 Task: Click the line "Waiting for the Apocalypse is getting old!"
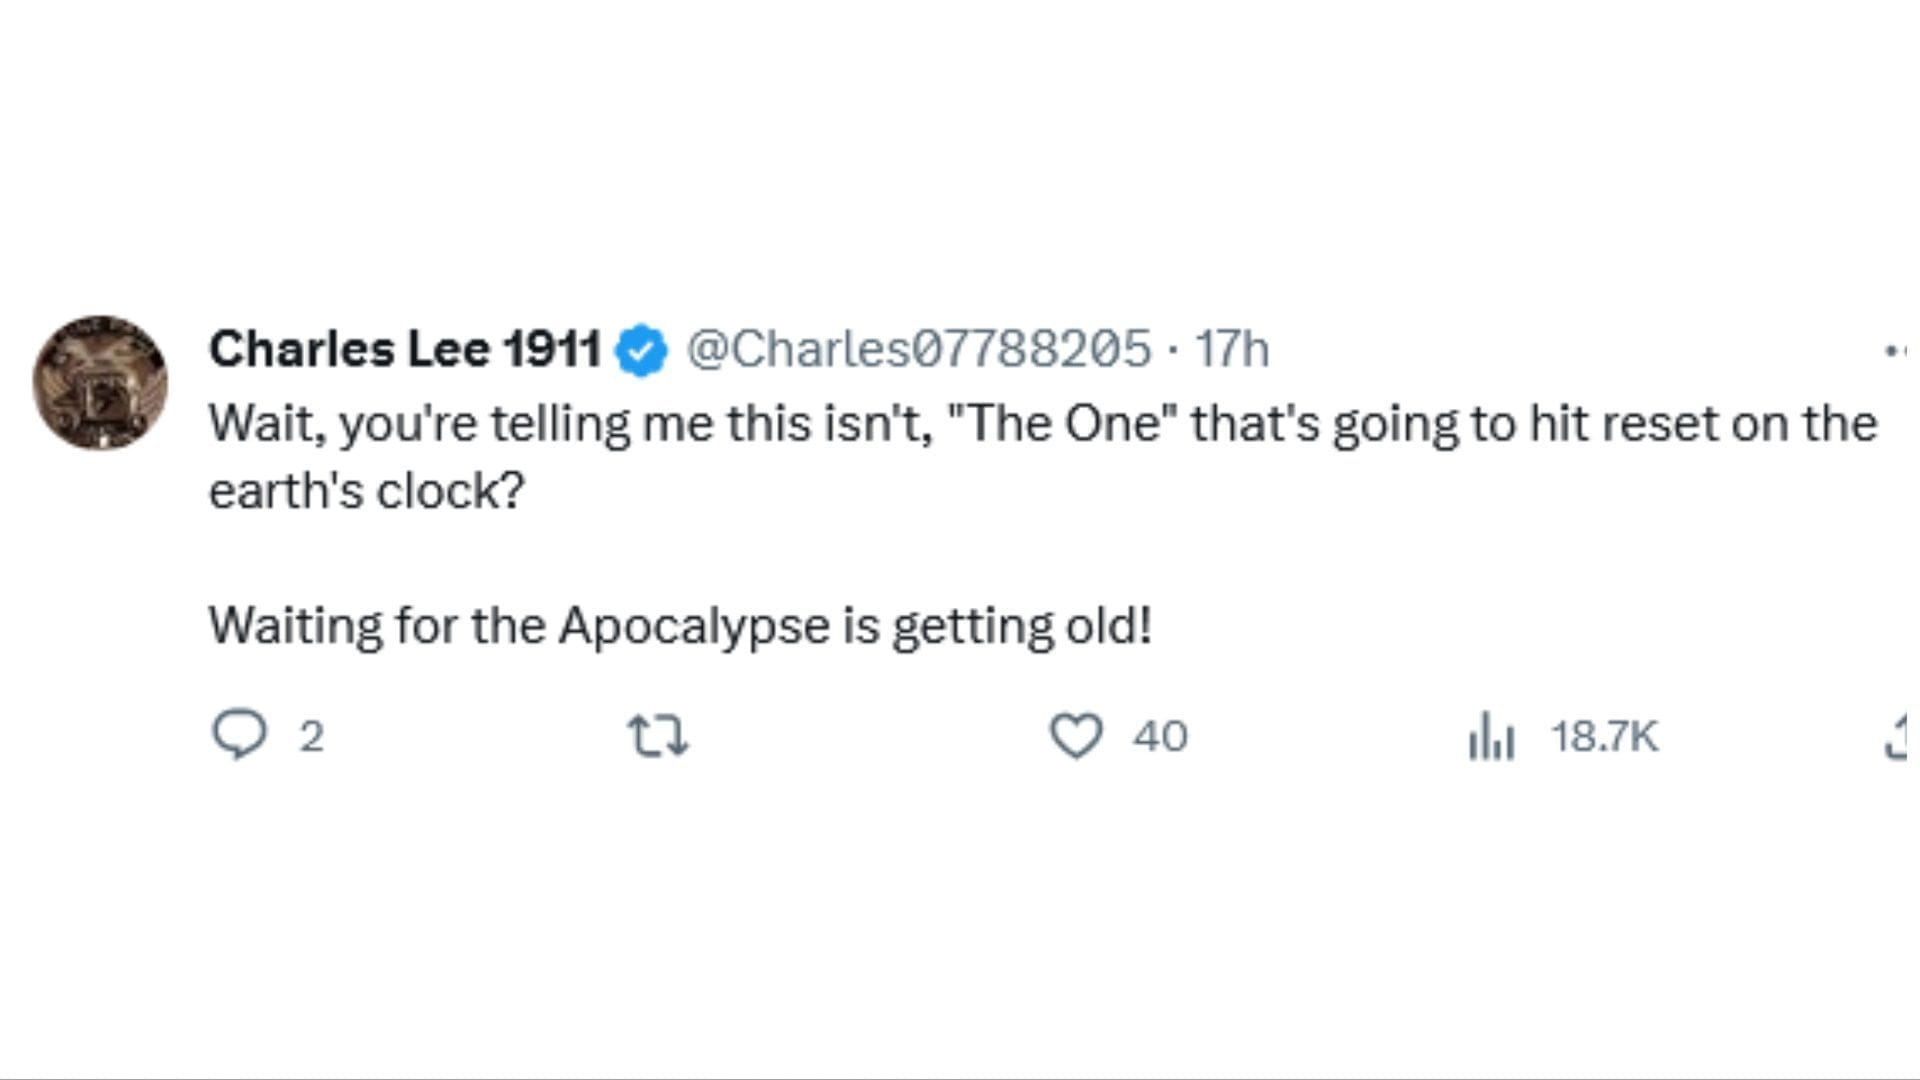[680, 626]
